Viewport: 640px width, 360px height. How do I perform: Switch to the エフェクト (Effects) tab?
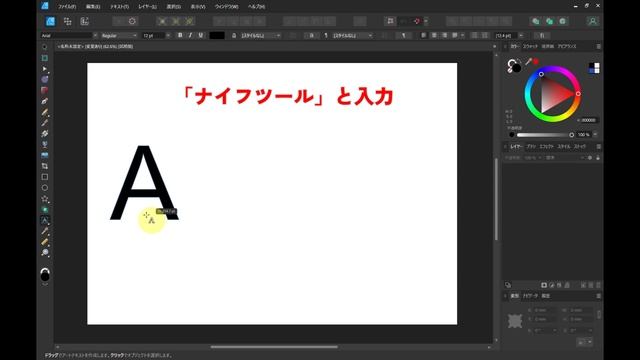[547, 147]
